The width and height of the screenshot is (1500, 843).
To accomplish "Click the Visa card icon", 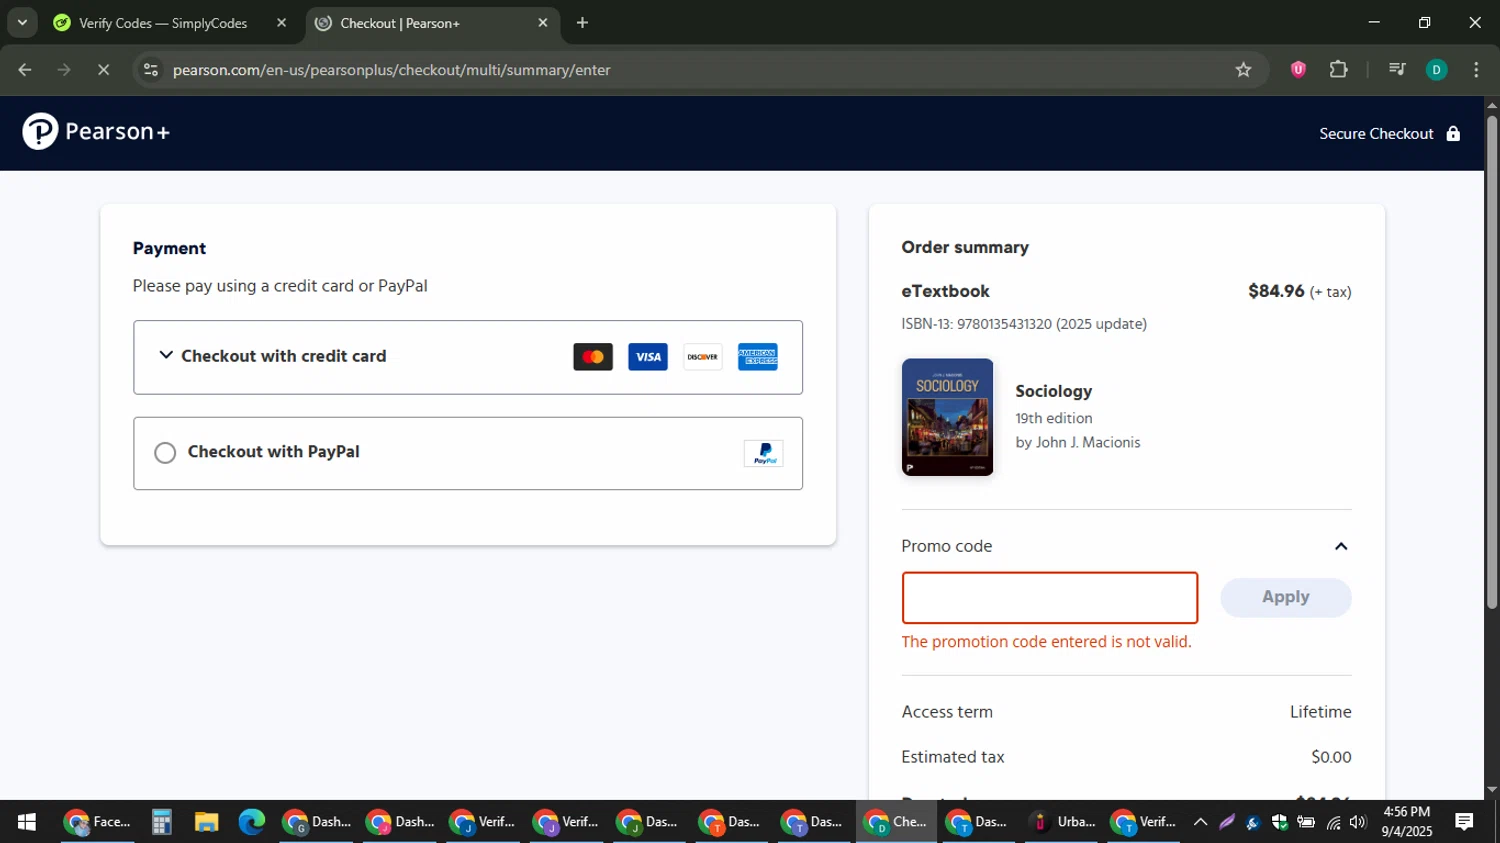I will (648, 357).
